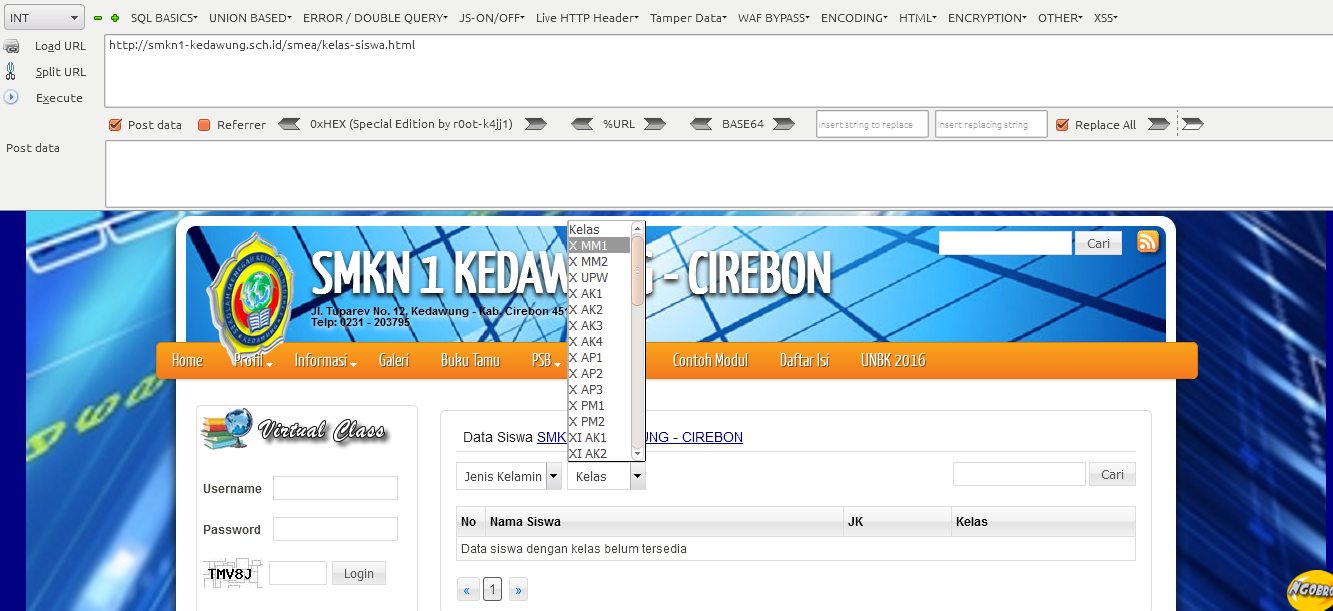Expand the PSB menu
The height and width of the screenshot is (611, 1333).
[545, 361]
